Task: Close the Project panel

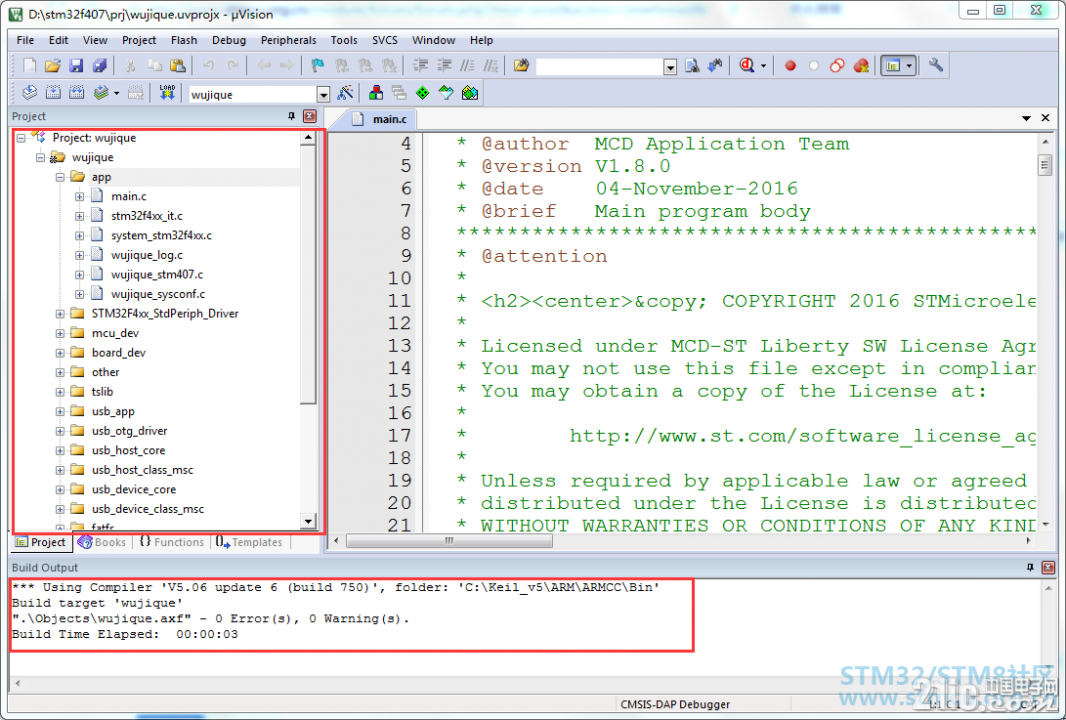Action: pyautogui.click(x=309, y=116)
